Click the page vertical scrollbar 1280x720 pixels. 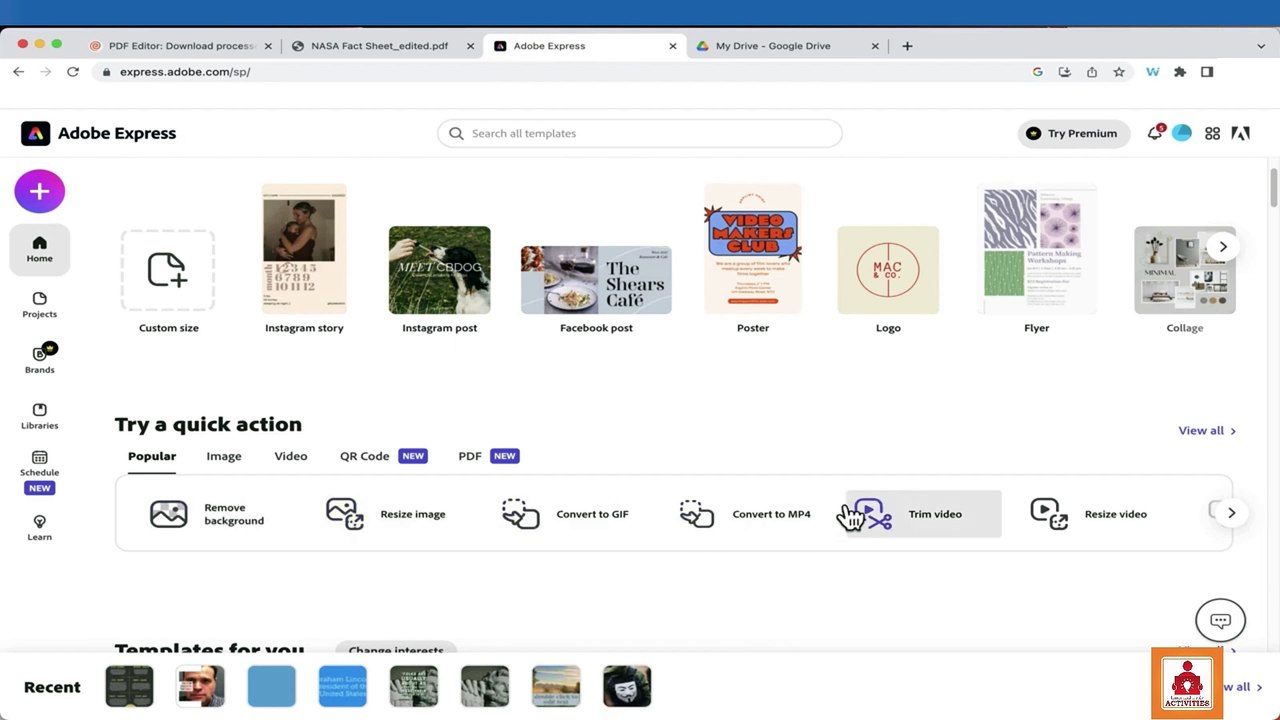click(1274, 190)
